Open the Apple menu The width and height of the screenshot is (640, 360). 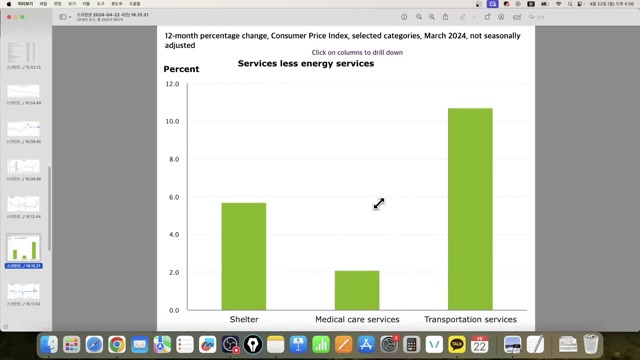pyautogui.click(x=9, y=4)
